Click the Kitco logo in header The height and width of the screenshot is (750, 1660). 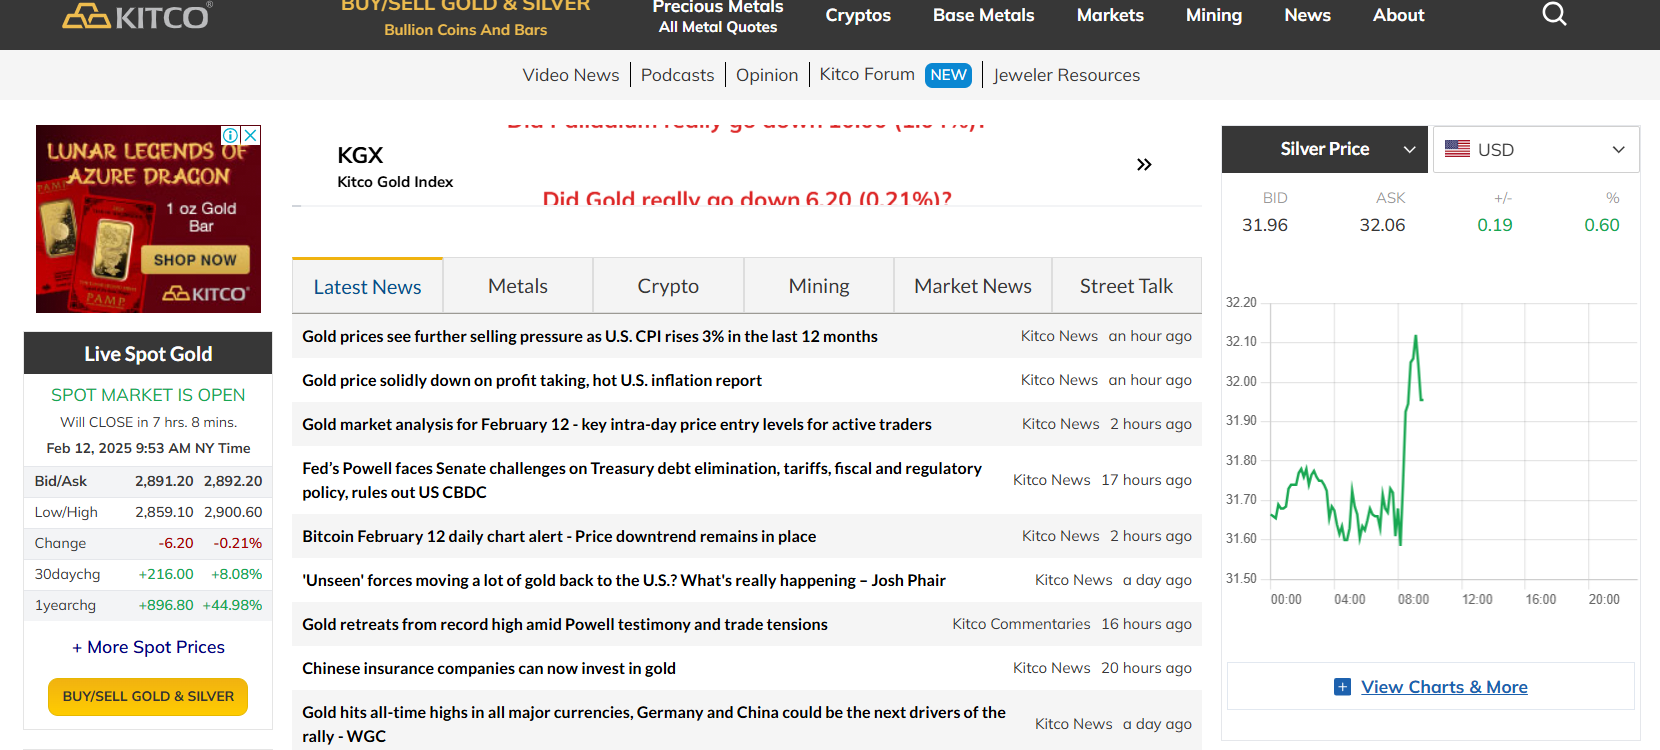pos(137,16)
